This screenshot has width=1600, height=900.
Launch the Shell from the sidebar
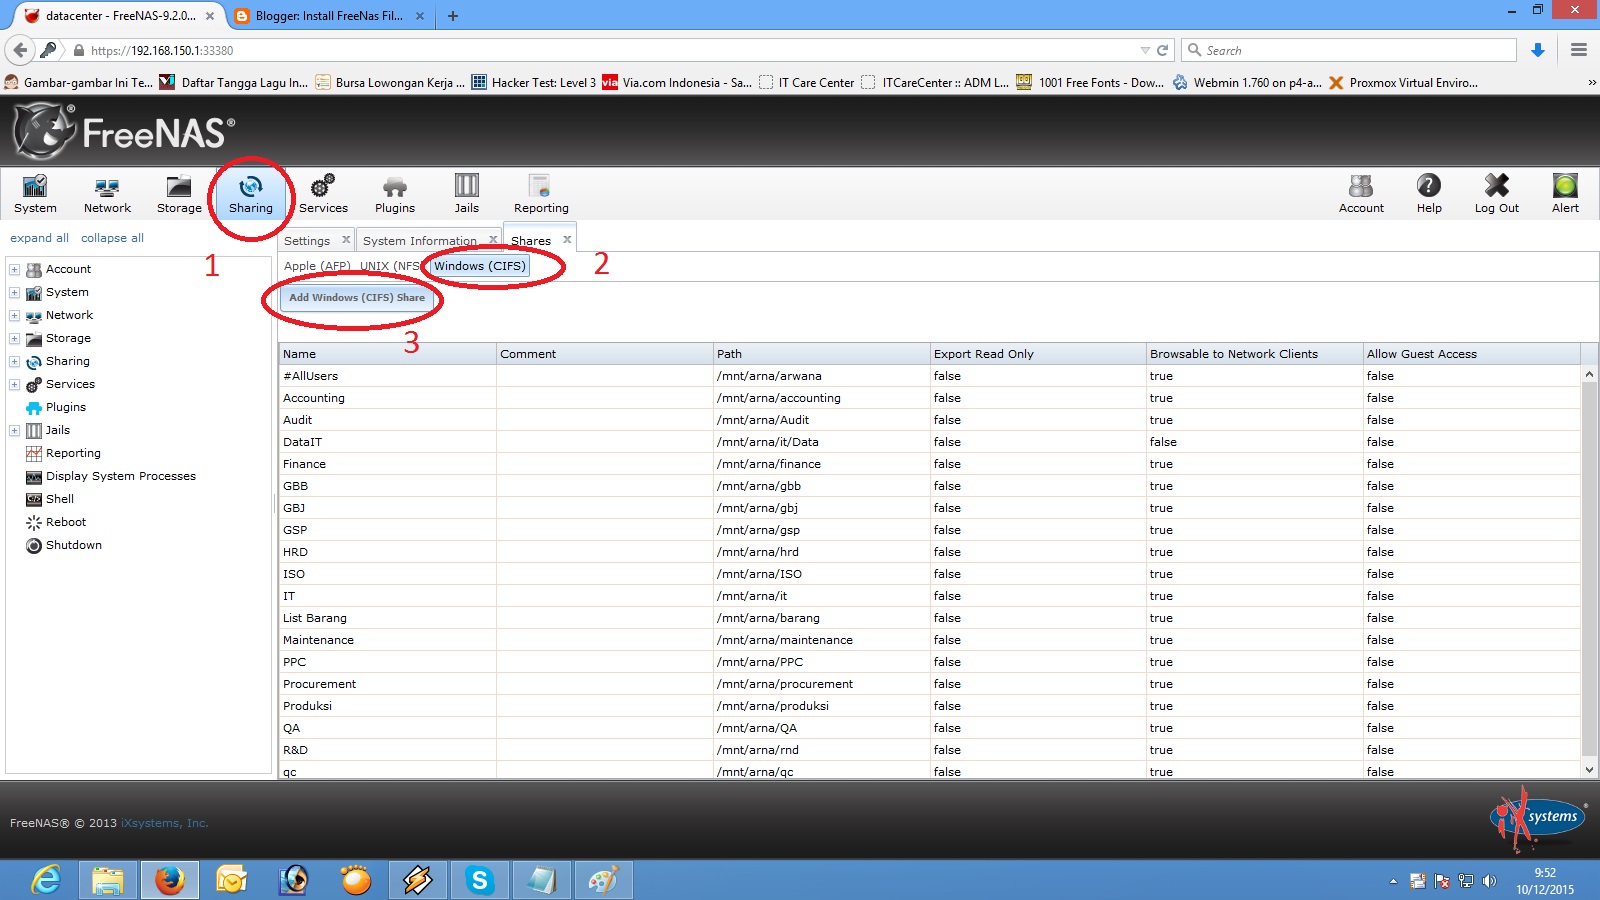(x=60, y=498)
